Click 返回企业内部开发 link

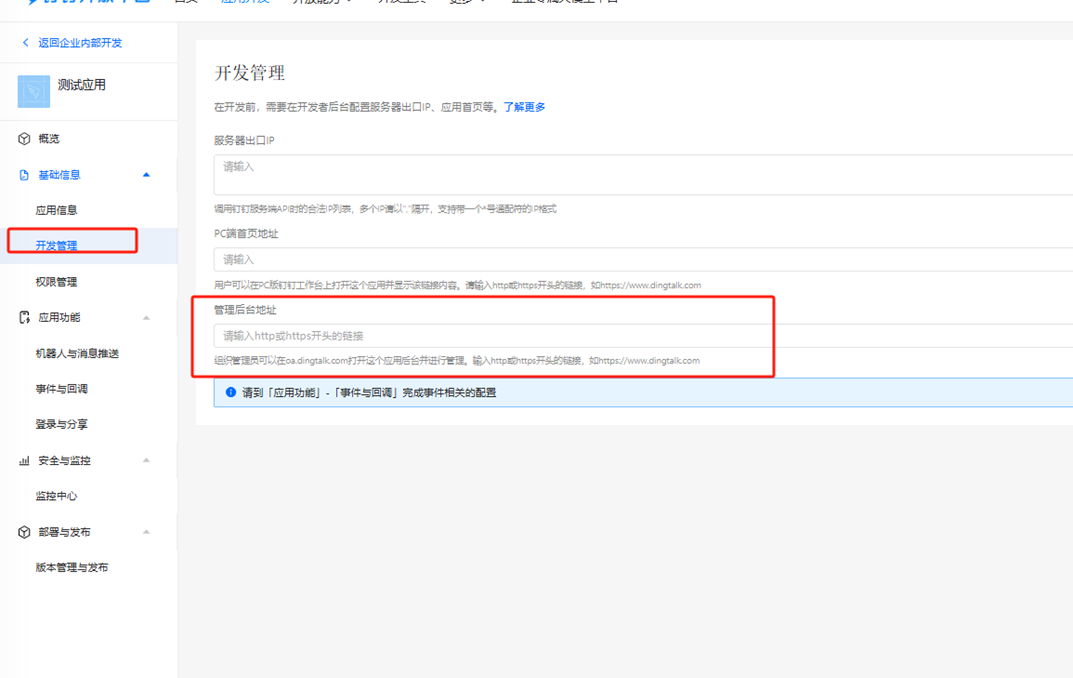[x=80, y=42]
